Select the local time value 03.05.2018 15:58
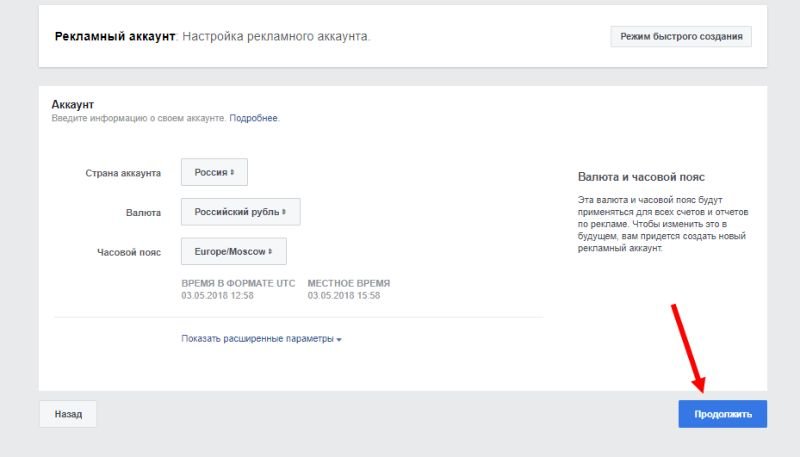The height and width of the screenshot is (457, 800). coord(343,295)
